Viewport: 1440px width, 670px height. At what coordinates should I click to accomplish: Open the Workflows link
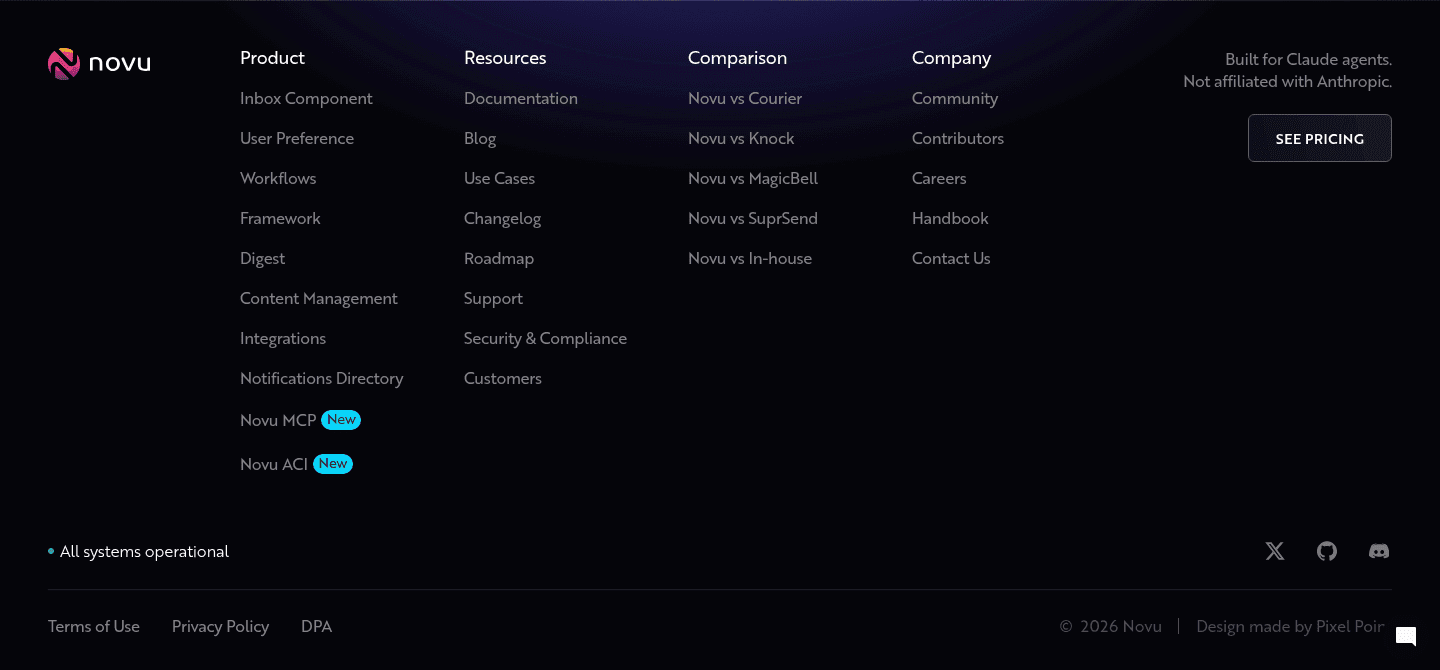[278, 178]
